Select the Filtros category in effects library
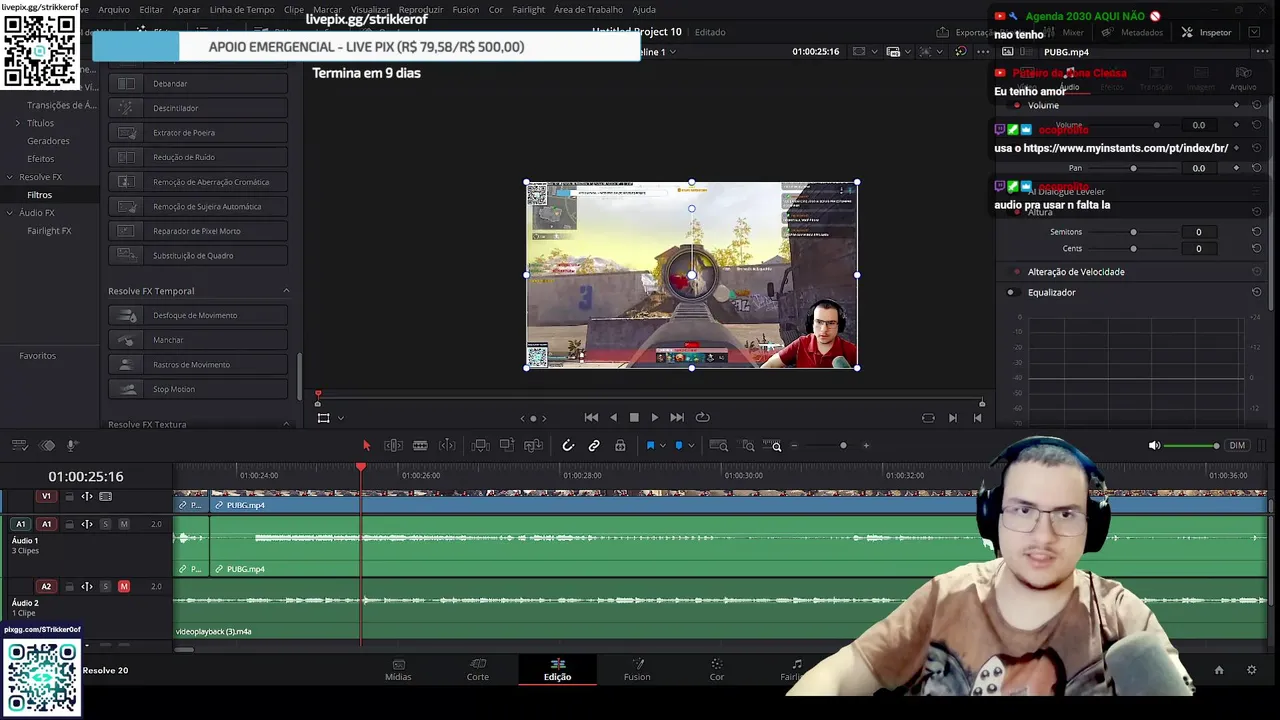Viewport: 1280px width, 720px height. tap(39, 195)
